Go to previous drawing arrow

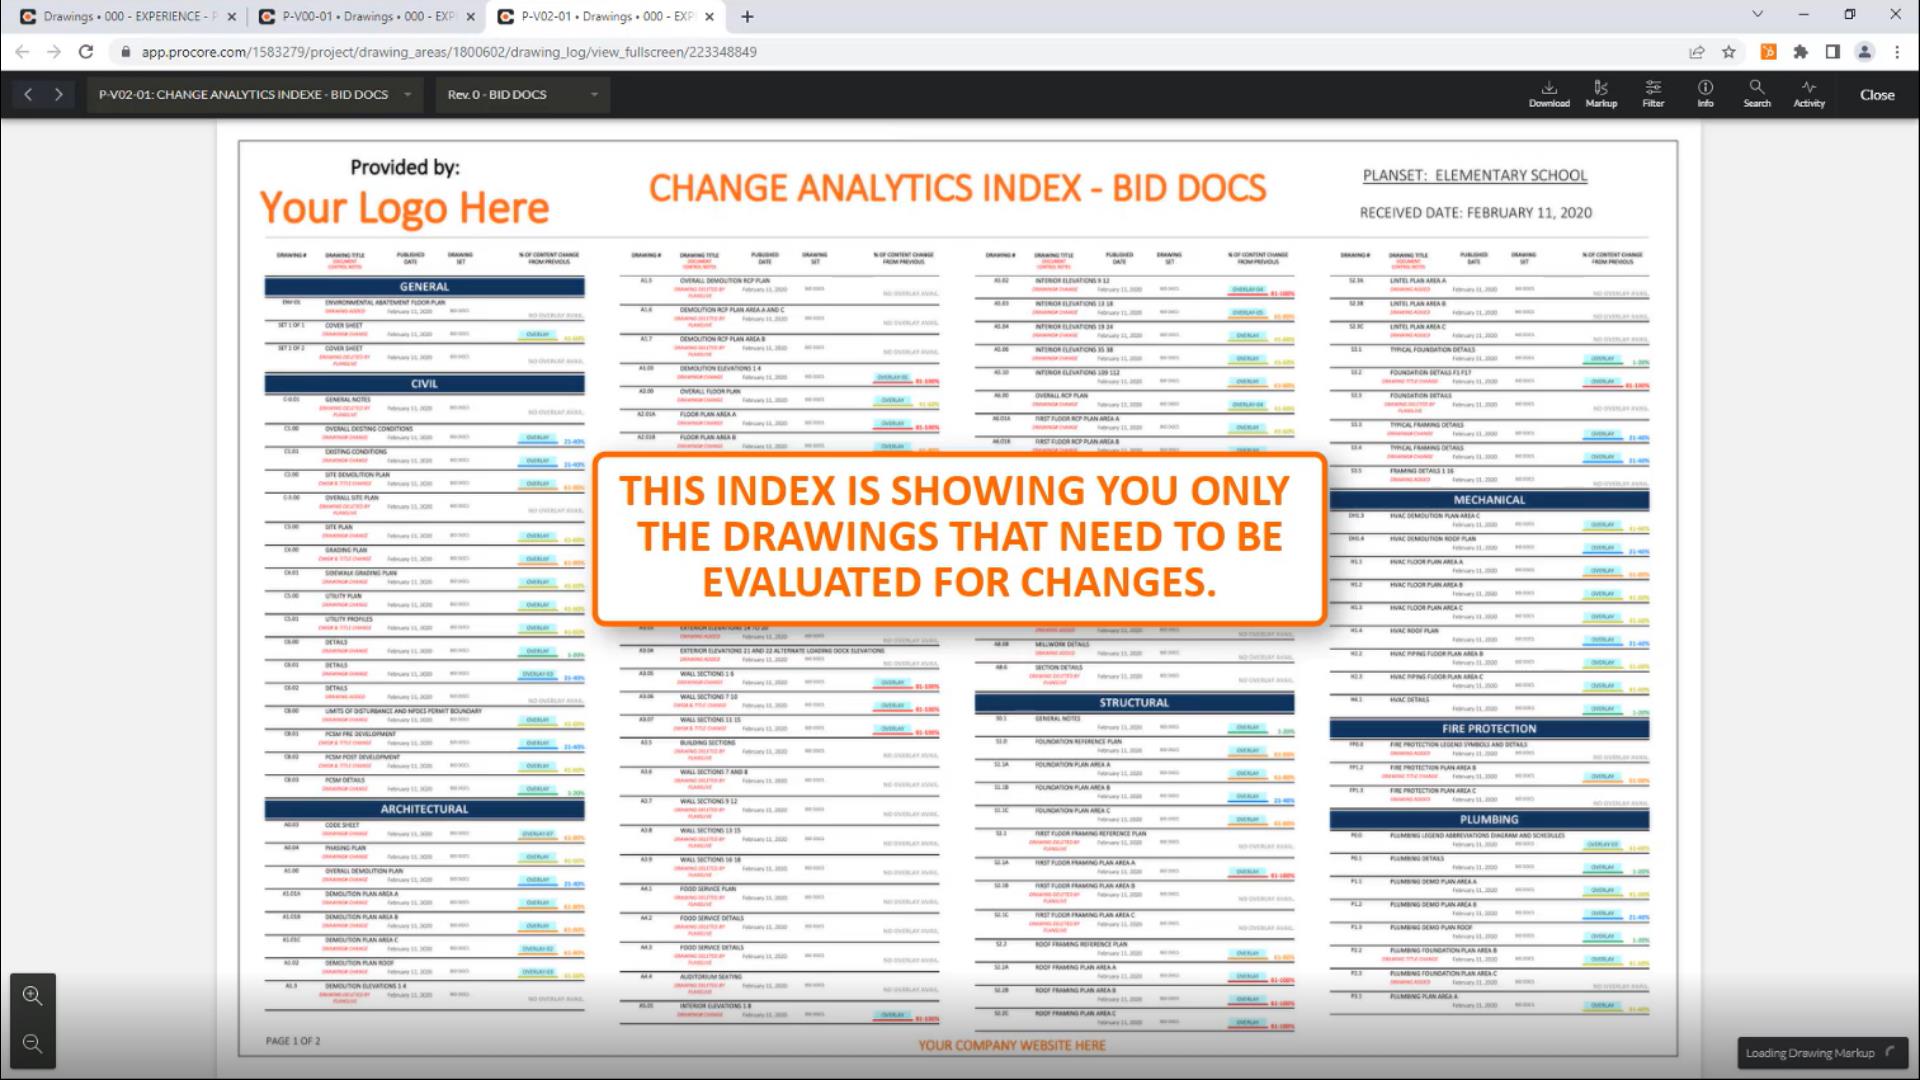(x=28, y=94)
